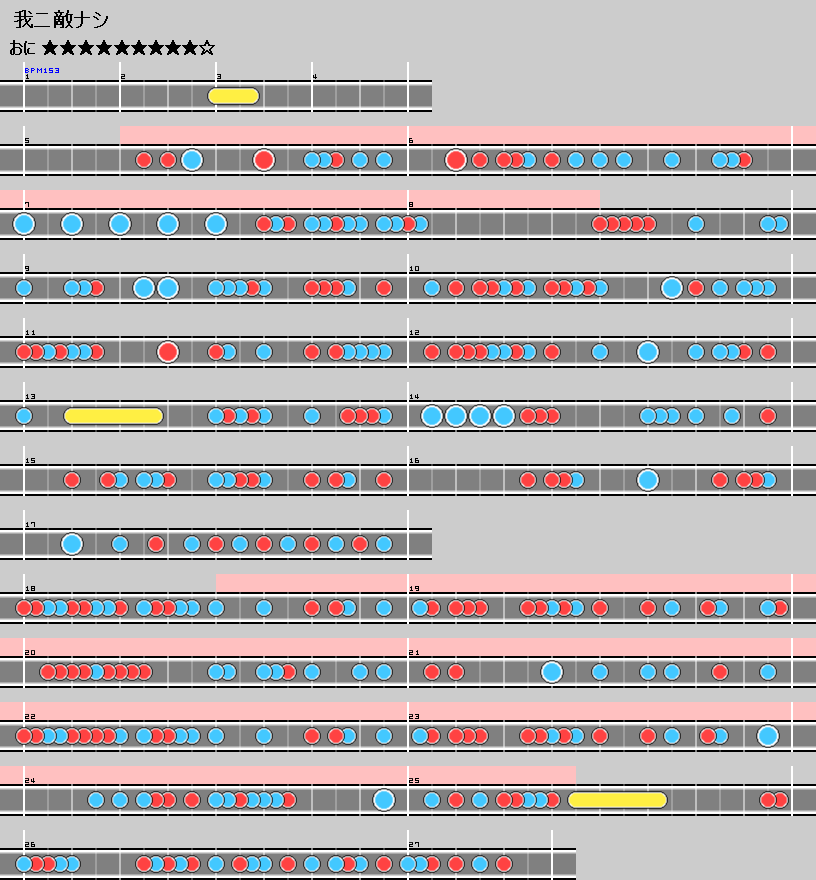Click the yellow drumroll in measure 3
Image resolution: width=816 pixels, height=880 pixels.
coord(233,96)
